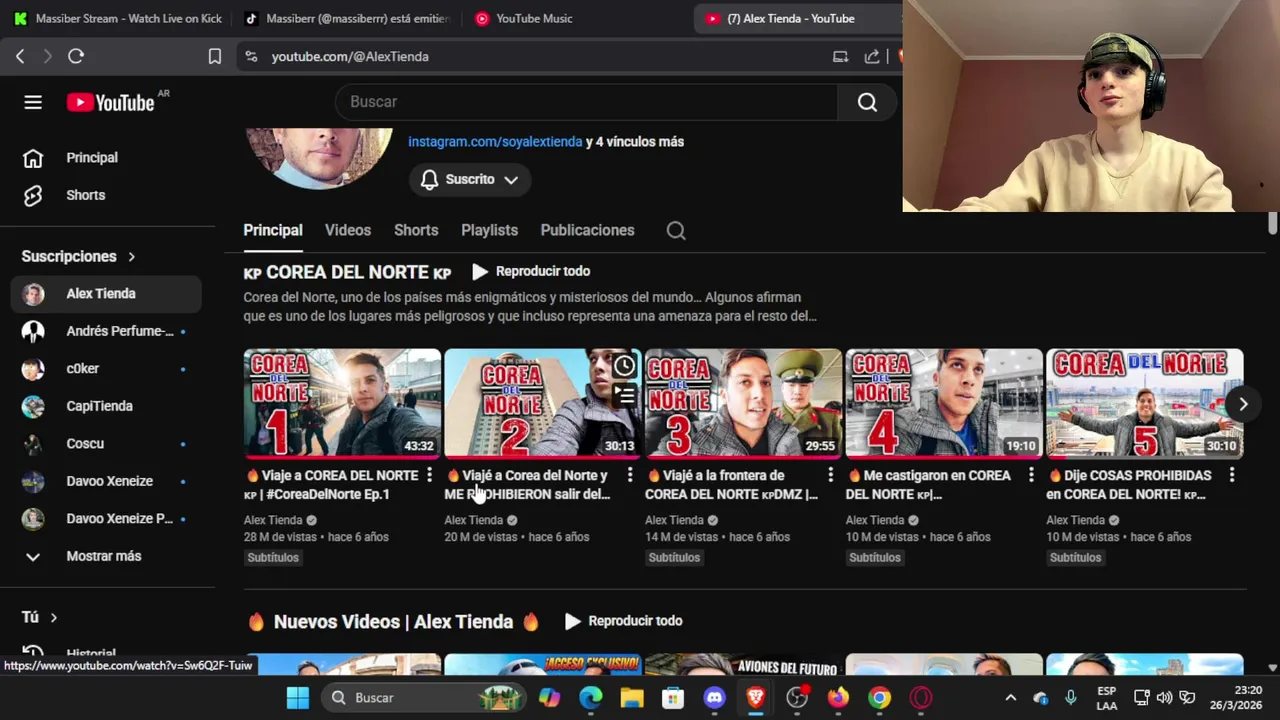Image resolution: width=1280 pixels, height=720 pixels.
Task: Switch to the Shorts channel tab
Action: pos(416,230)
